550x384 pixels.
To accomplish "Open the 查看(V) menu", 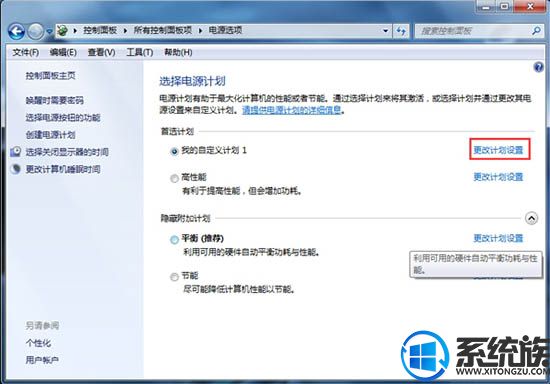I will click(101, 53).
